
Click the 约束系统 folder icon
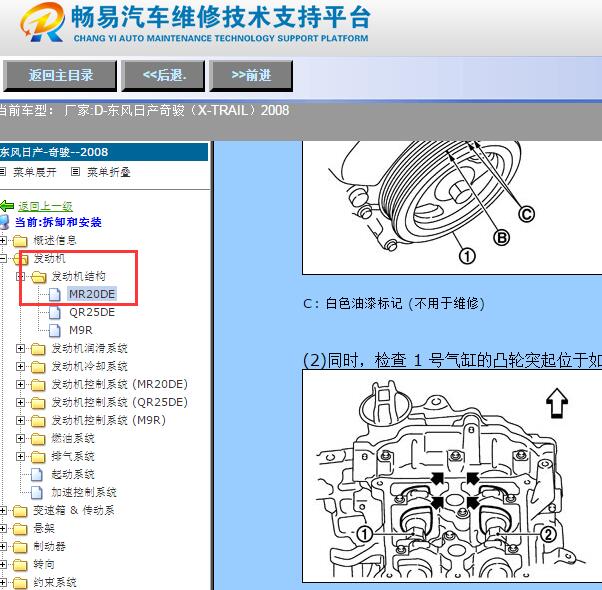pos(20,583)
